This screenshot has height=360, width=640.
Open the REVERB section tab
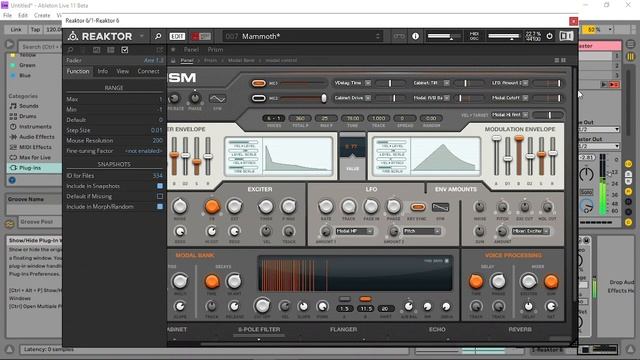520,329
